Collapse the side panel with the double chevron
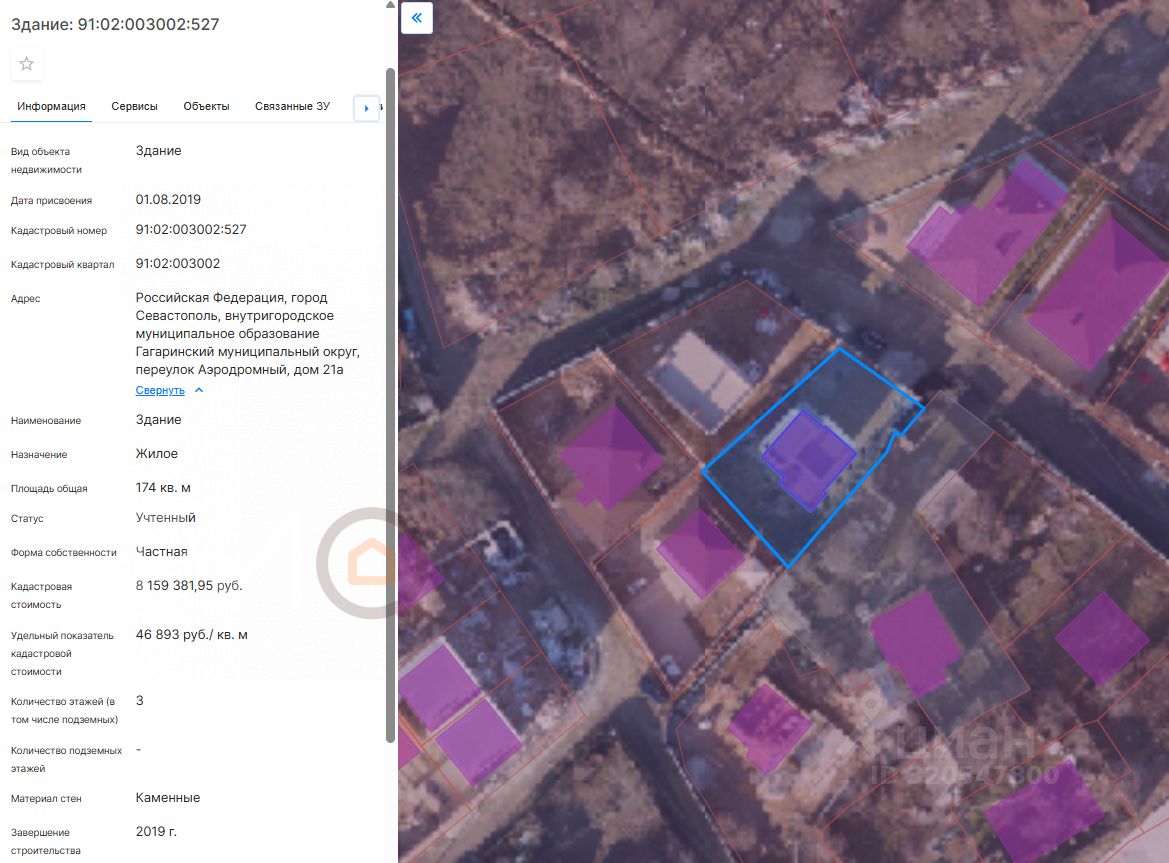The height and width of the screenshot is (863, 1169). click(417, 17)
